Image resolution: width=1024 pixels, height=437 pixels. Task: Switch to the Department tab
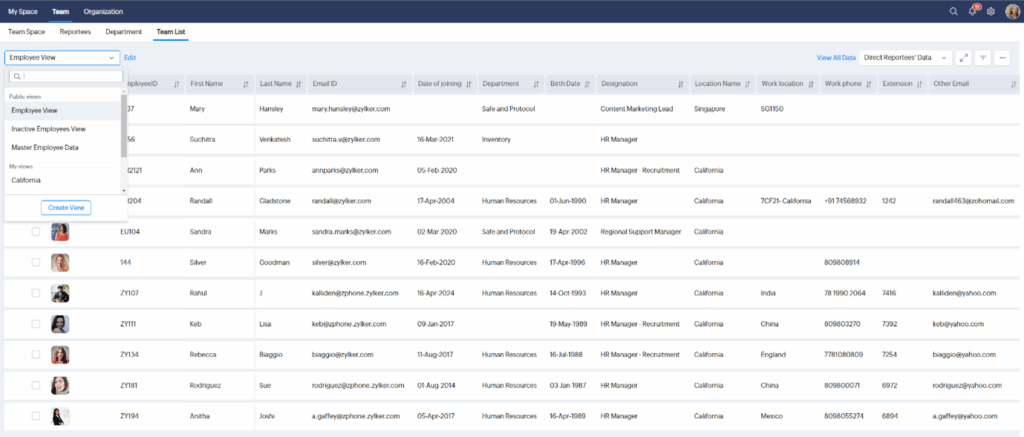(123, 32)
